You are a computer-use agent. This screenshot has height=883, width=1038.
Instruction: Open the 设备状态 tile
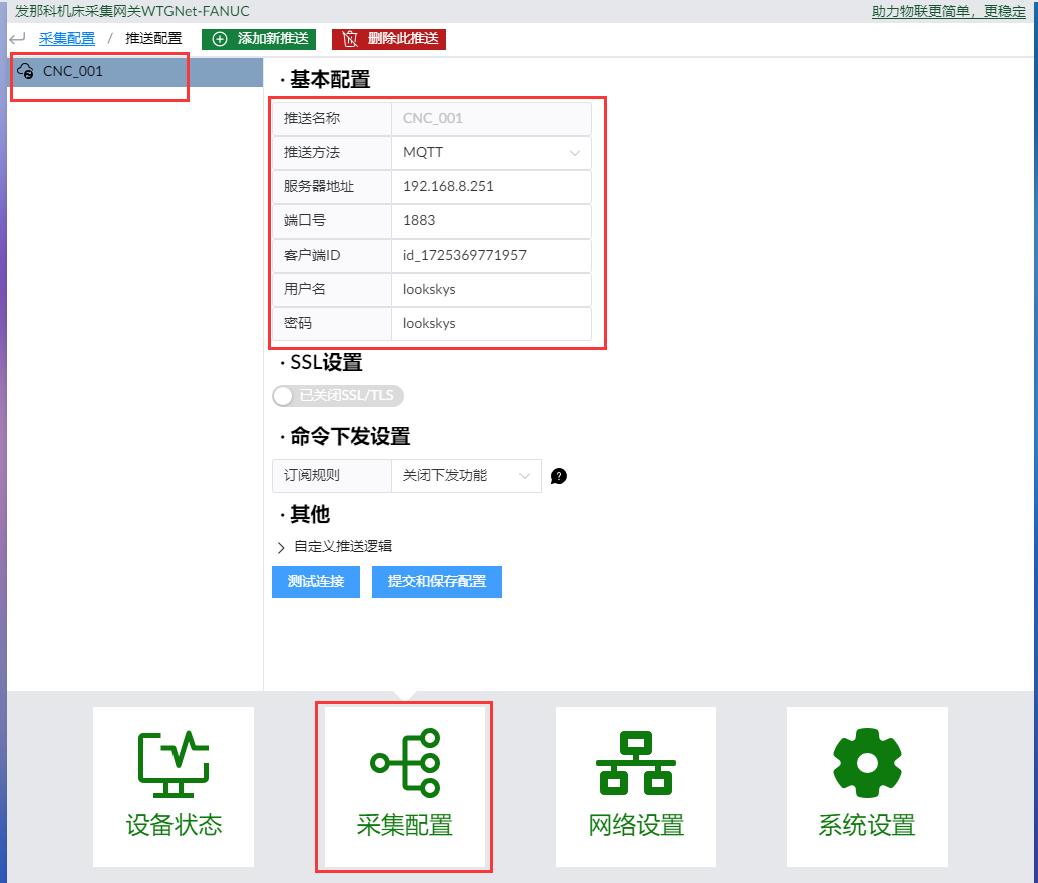(173, 786)
